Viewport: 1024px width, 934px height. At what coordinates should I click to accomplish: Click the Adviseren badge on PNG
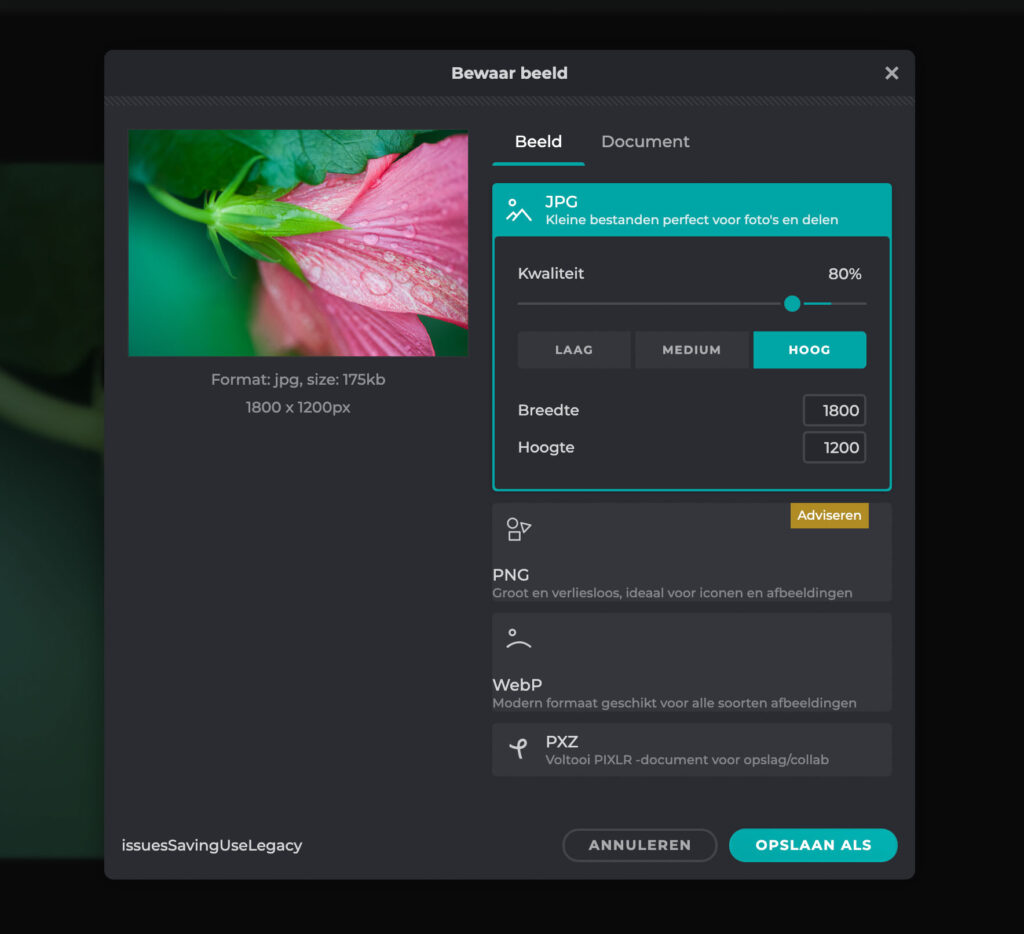pyautogui.click(x=829, y=515)
